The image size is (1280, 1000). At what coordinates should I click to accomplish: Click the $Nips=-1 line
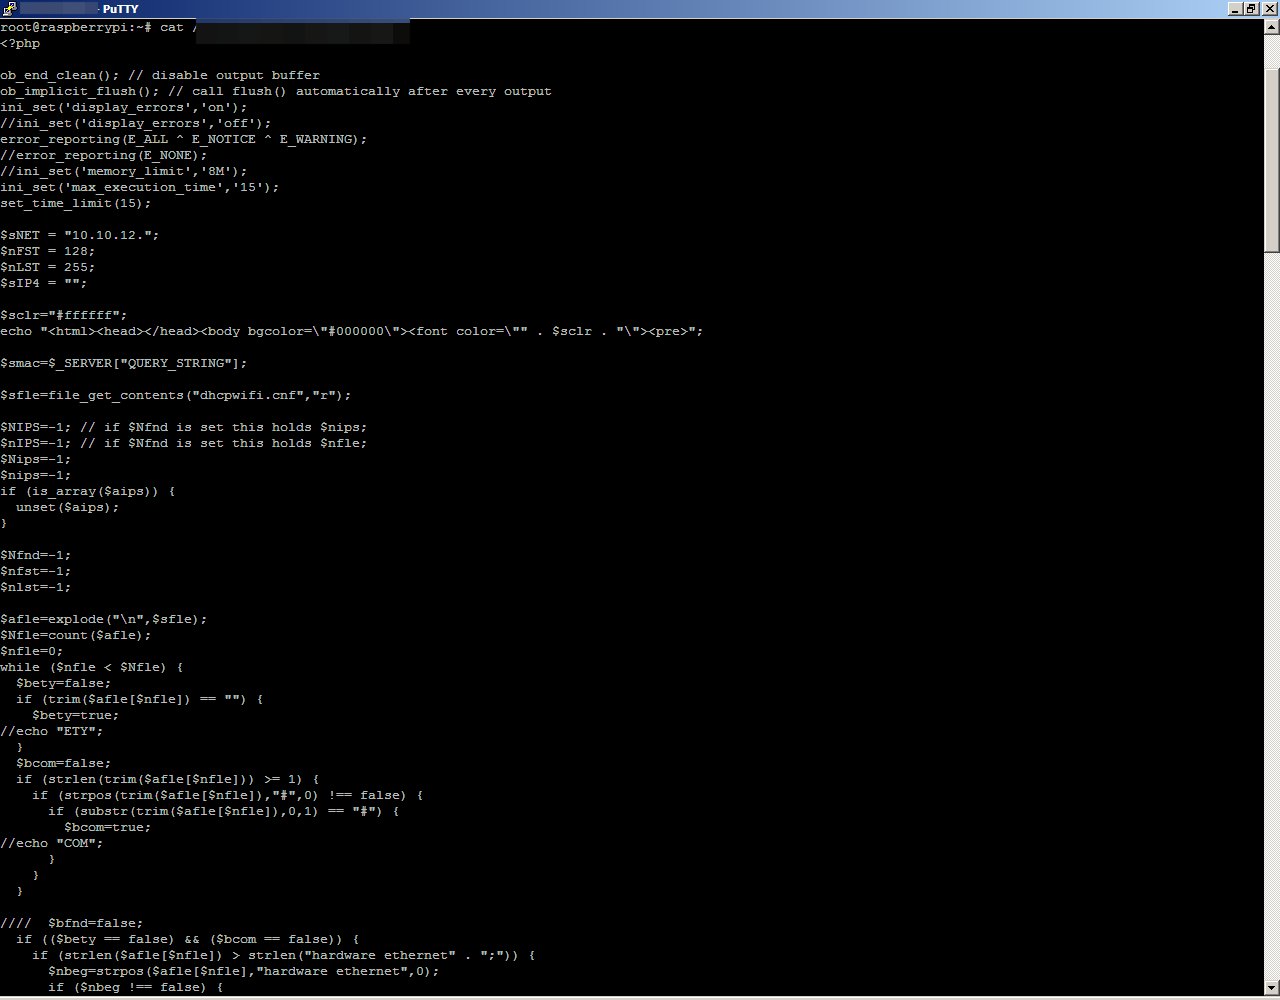[x=36, y=459]
